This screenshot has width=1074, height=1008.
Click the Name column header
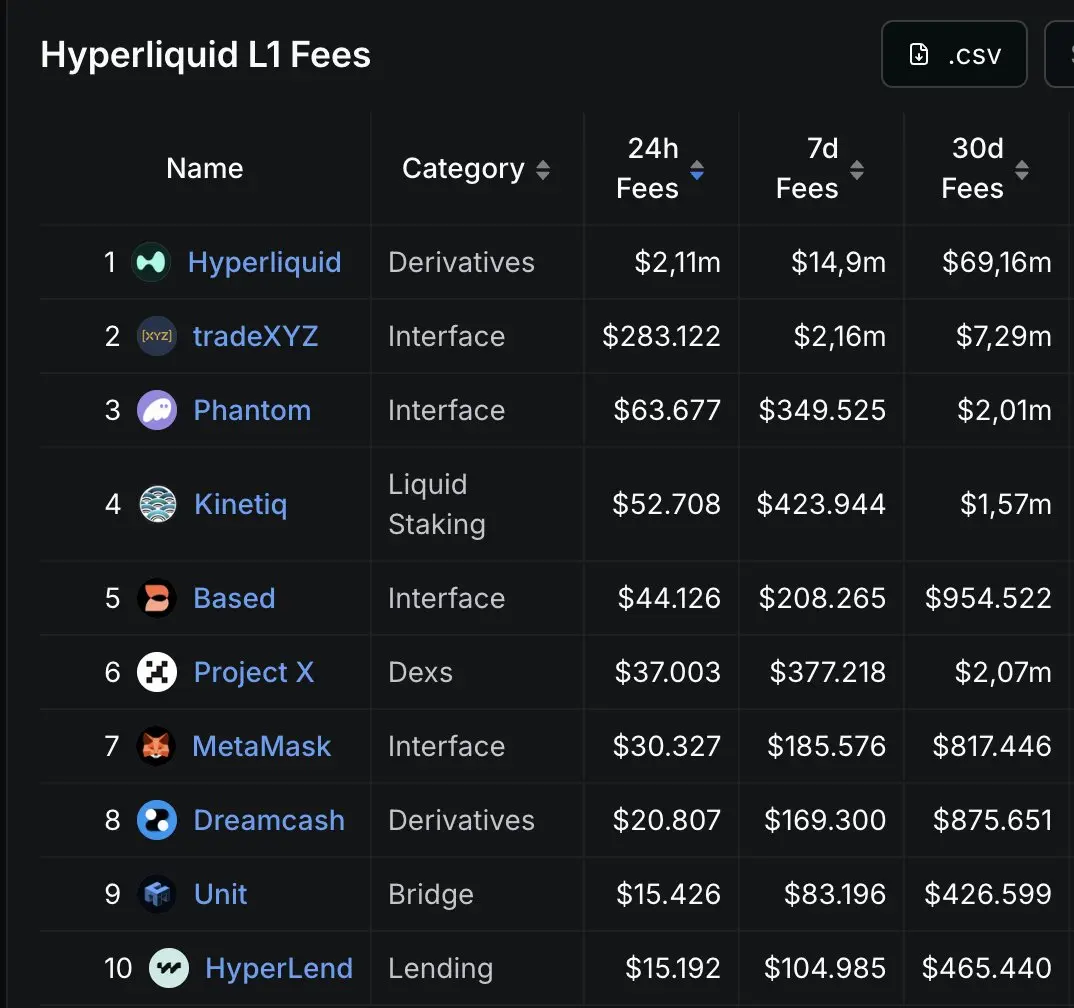point(205,168)
